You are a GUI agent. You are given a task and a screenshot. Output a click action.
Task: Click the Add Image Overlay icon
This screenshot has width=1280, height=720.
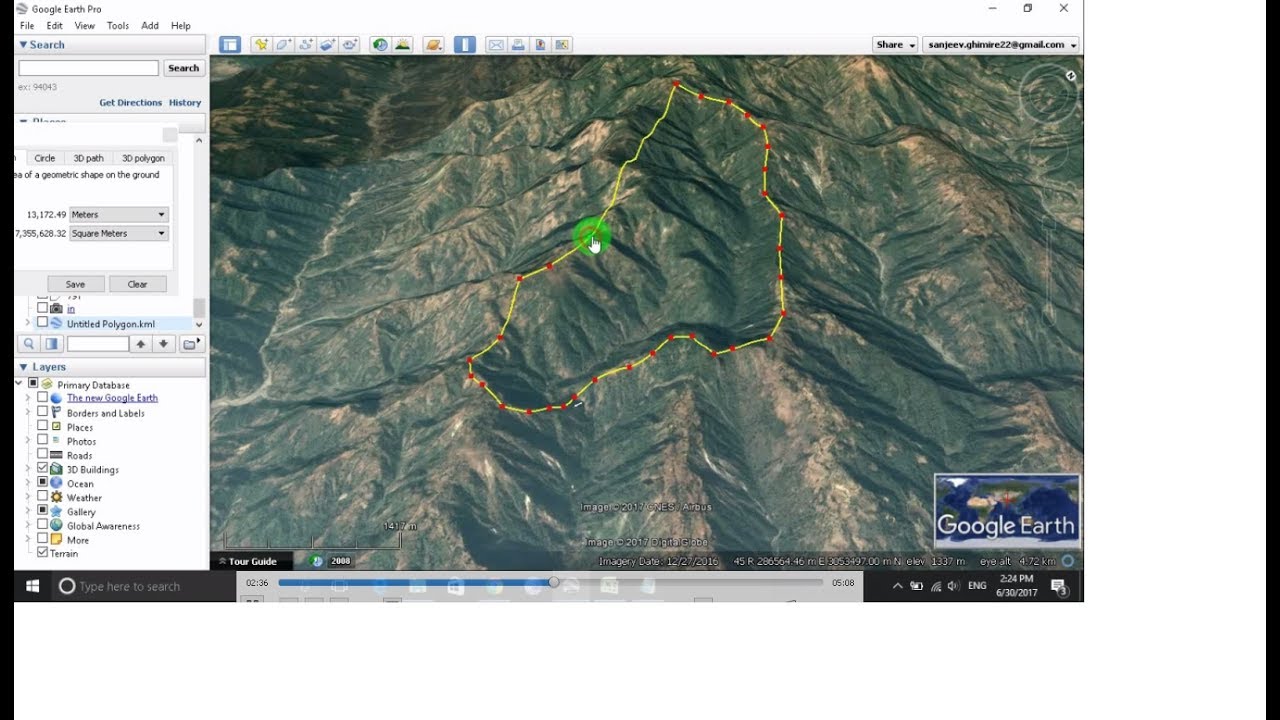click(x=327, y=45)
